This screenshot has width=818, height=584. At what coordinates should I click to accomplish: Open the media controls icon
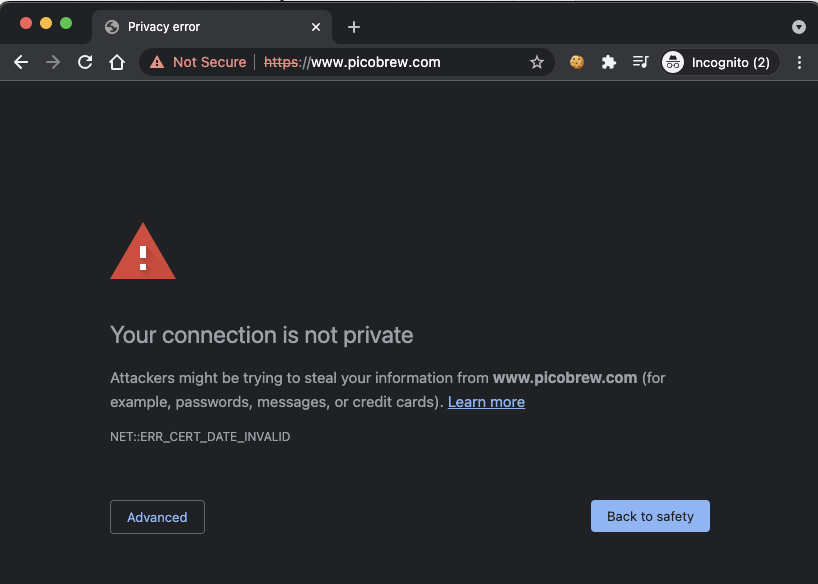[640, 63]
